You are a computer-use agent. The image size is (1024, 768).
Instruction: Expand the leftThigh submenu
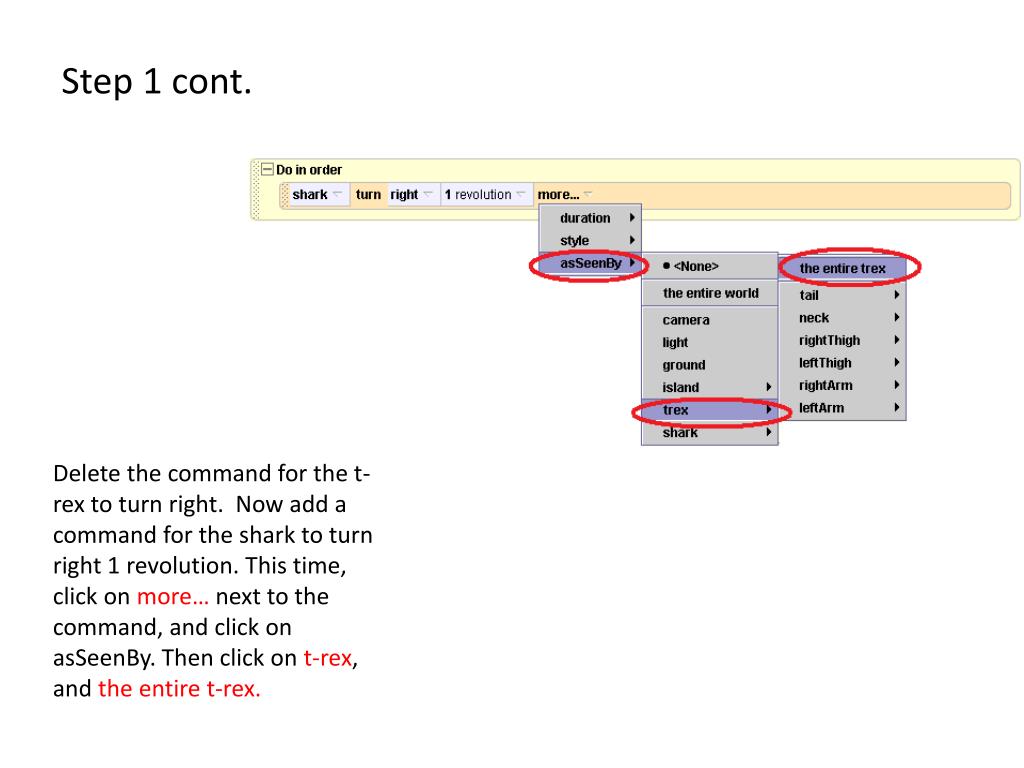(x=842, y=362)
